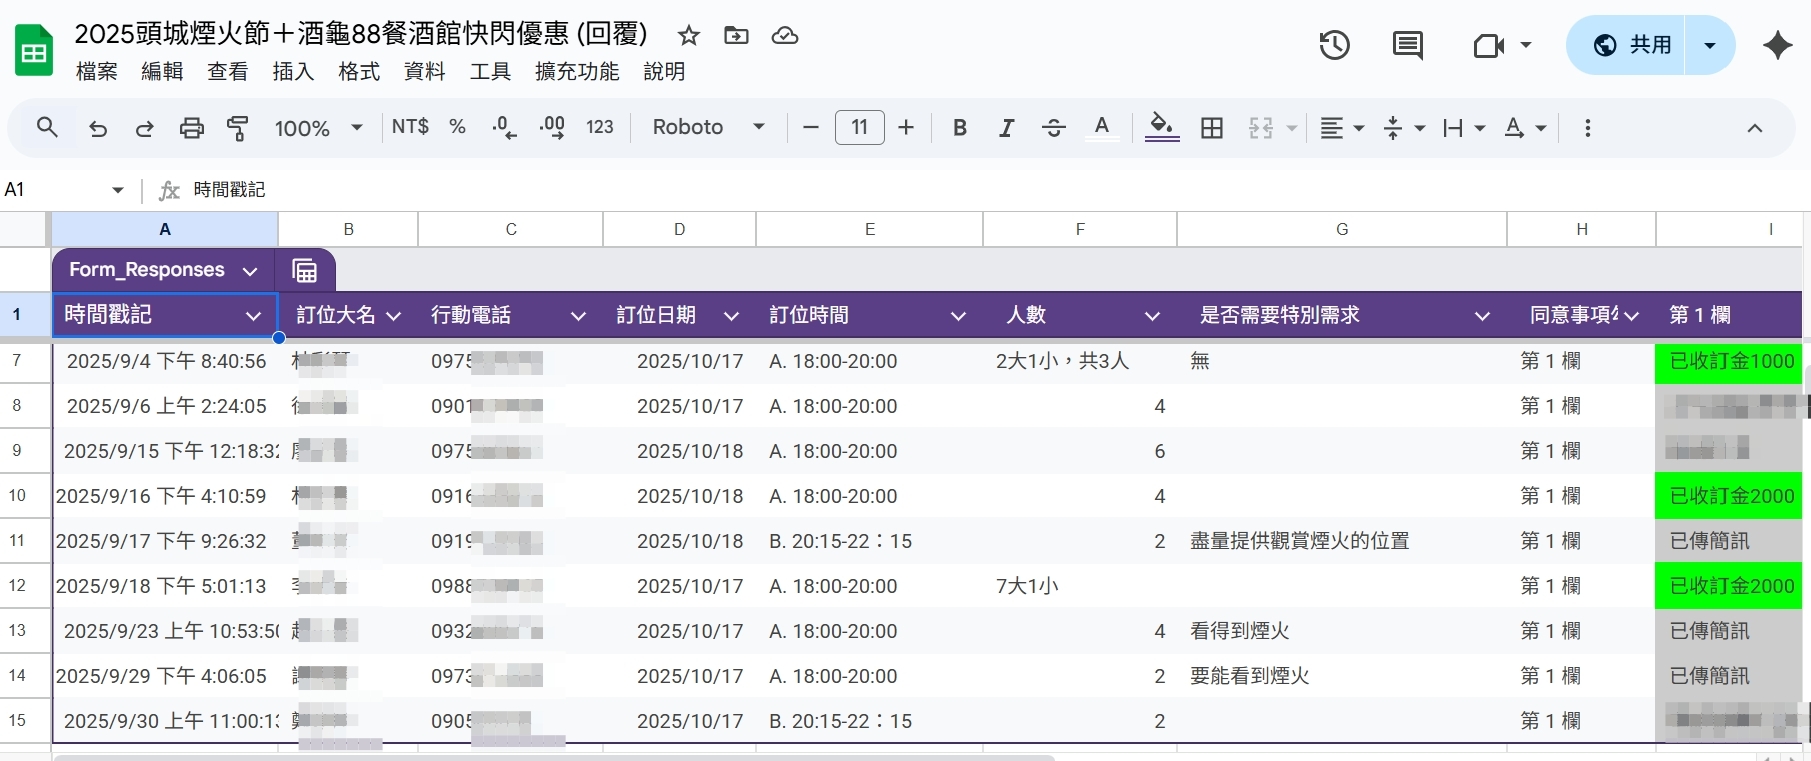Open the 行動電話 column filter dropdown
This screenshot has height=761, width=1811.
pos(578,316)
